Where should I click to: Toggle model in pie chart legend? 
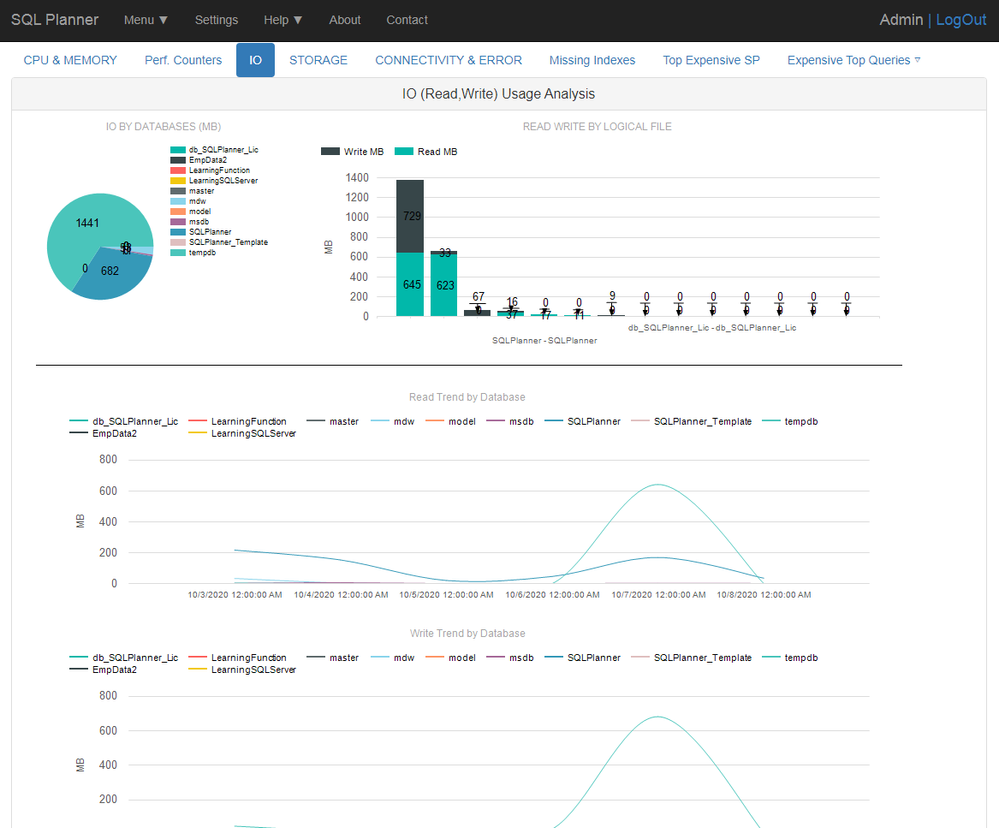click(x=190, y=211)
